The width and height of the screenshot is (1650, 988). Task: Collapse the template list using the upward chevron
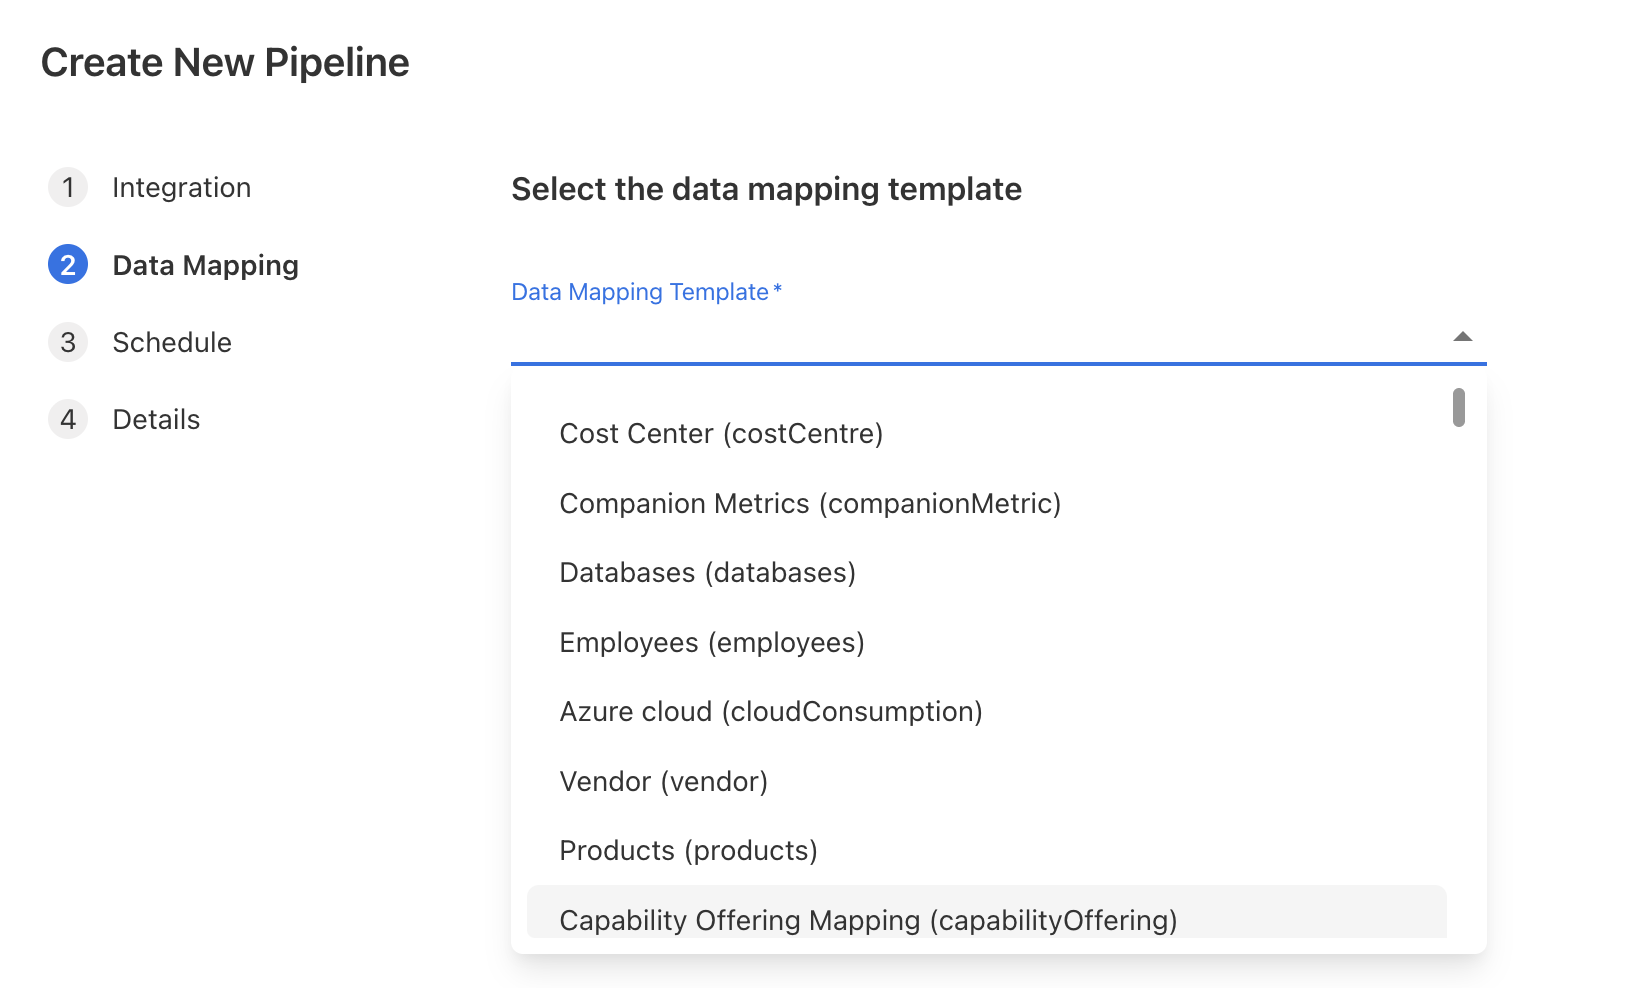(x=1463, y=337)
